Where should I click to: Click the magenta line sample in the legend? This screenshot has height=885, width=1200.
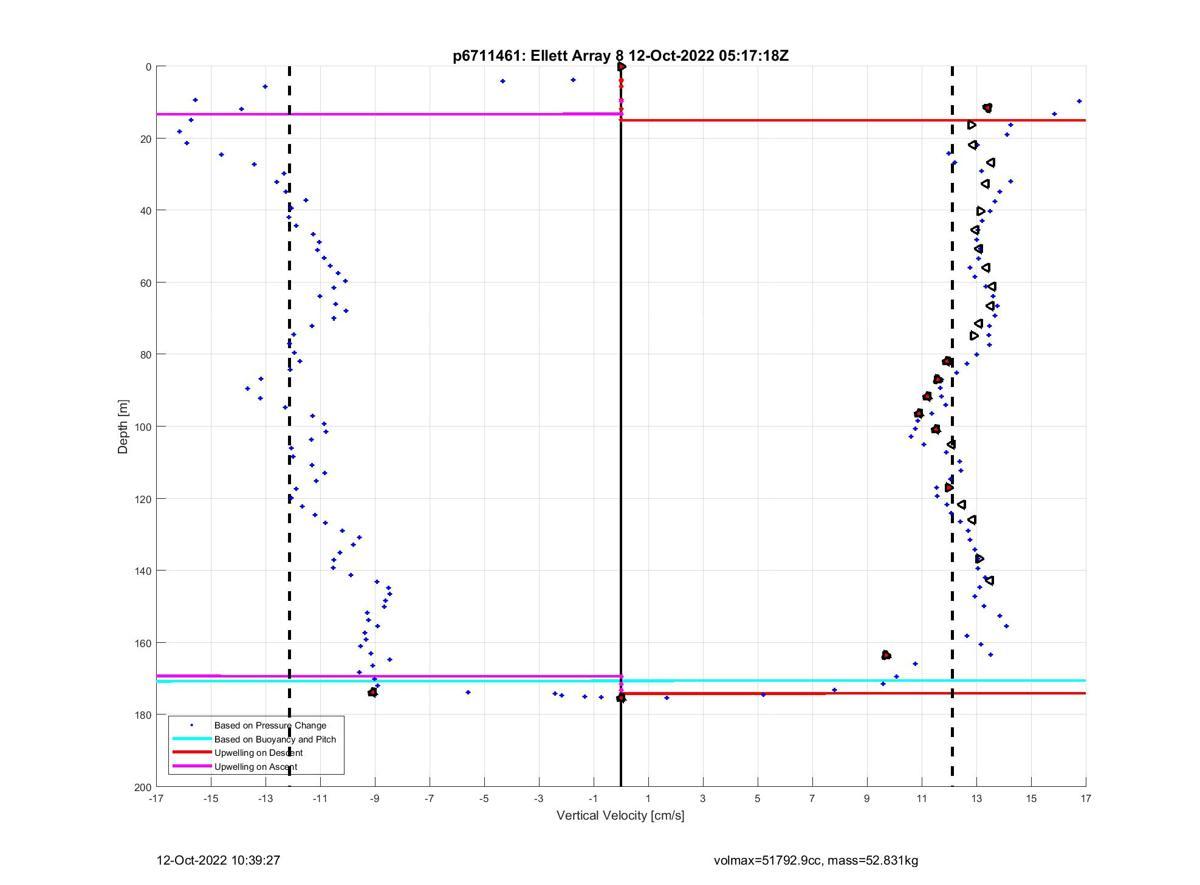click(191, 767)
